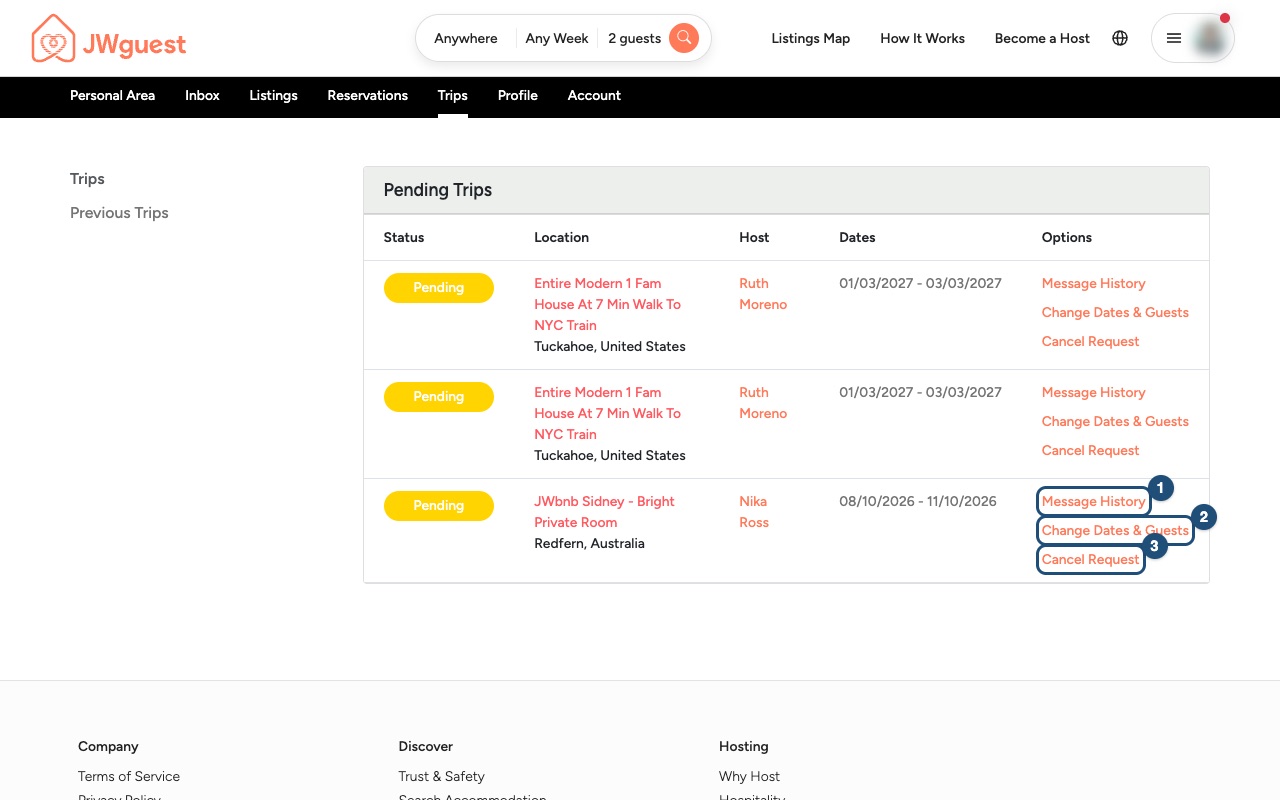Click the orange search magnifier button

684,38
